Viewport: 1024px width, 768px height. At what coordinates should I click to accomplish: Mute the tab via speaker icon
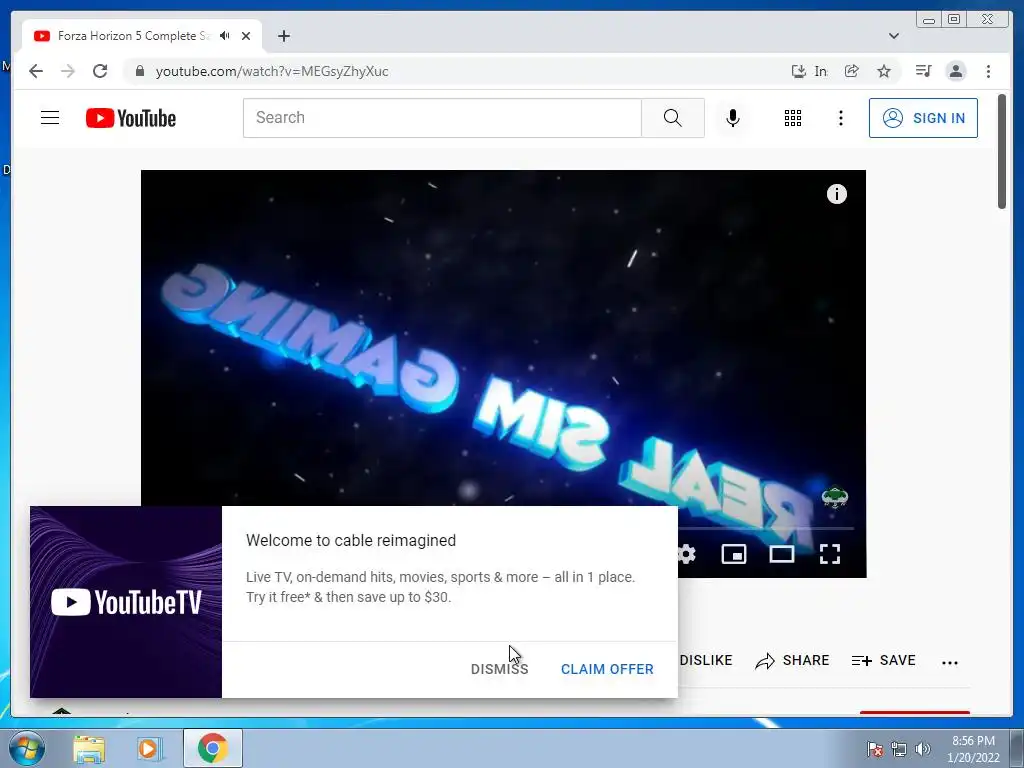[x=225, y=36]
